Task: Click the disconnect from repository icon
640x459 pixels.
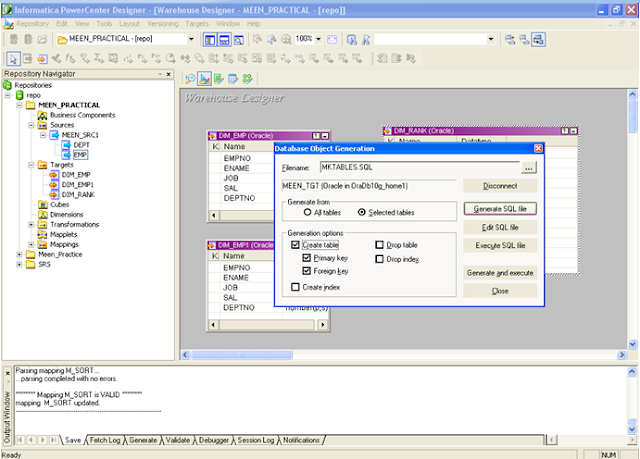Action: (x=29, y=40)
